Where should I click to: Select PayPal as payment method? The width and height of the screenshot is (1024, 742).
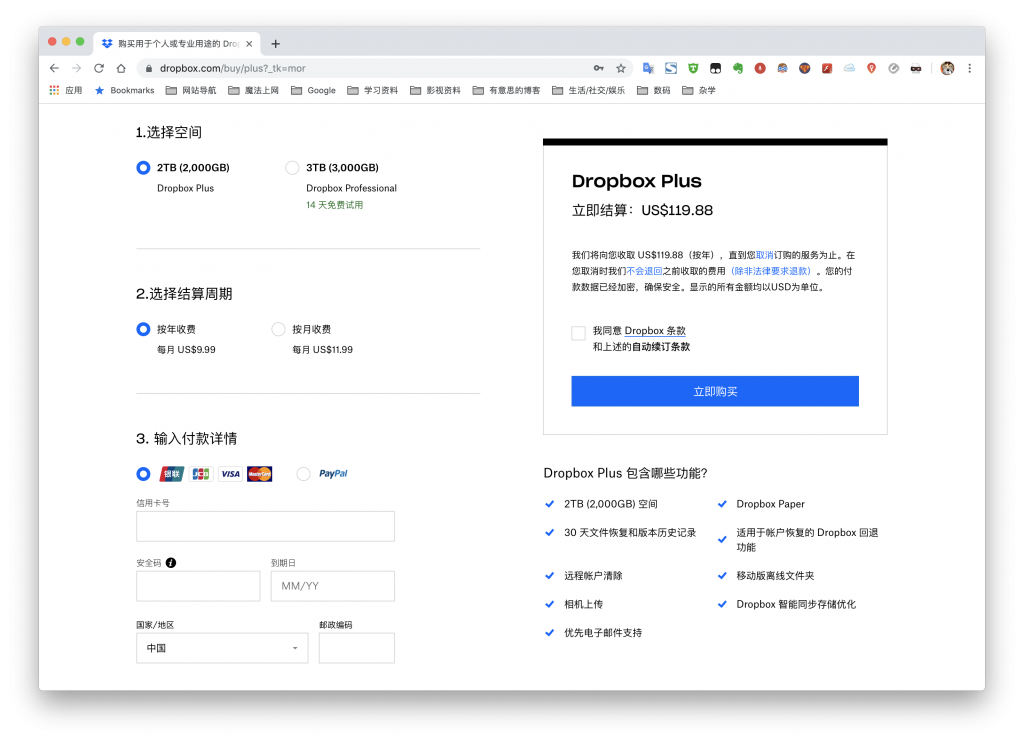303,474
